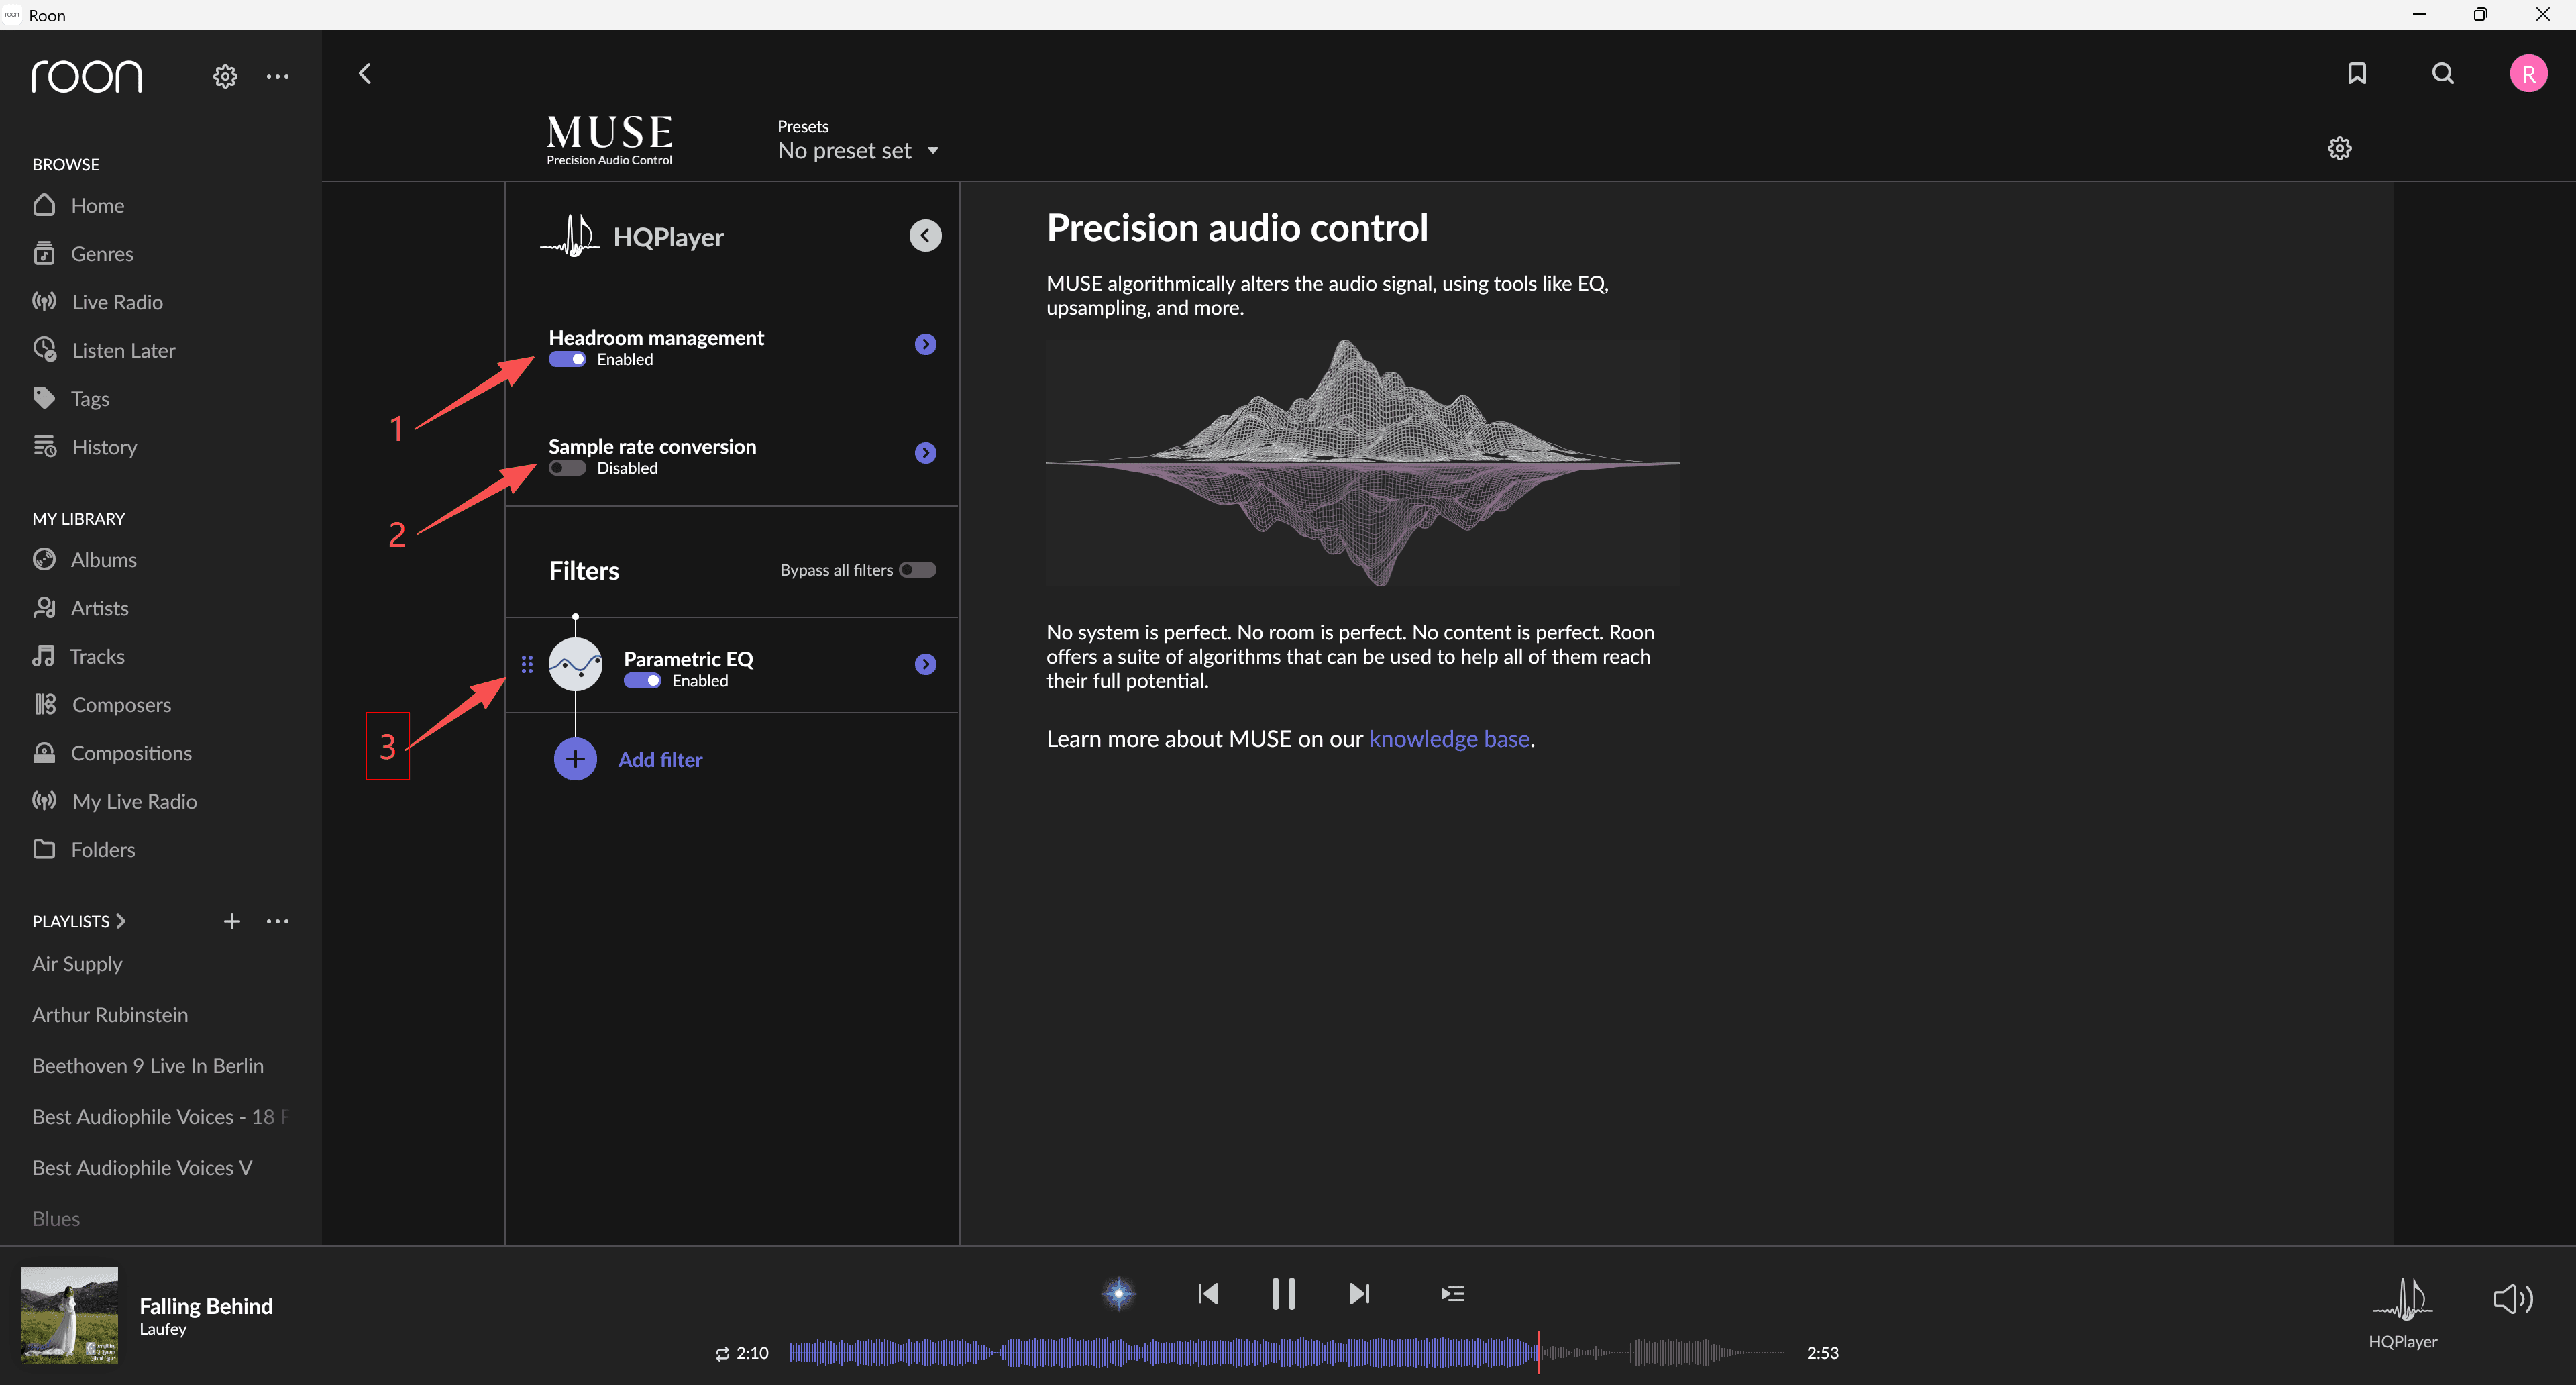Click the Folders icon
This screenshot has height=1385, width=2576.
pyautogui.click(x=44, y=849)
